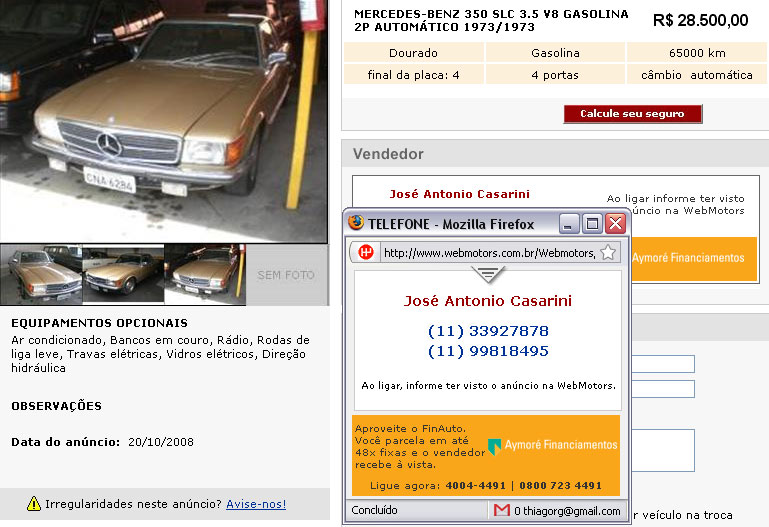
Task: Click the Dourado color cell
Action: [x=413, y=52]
